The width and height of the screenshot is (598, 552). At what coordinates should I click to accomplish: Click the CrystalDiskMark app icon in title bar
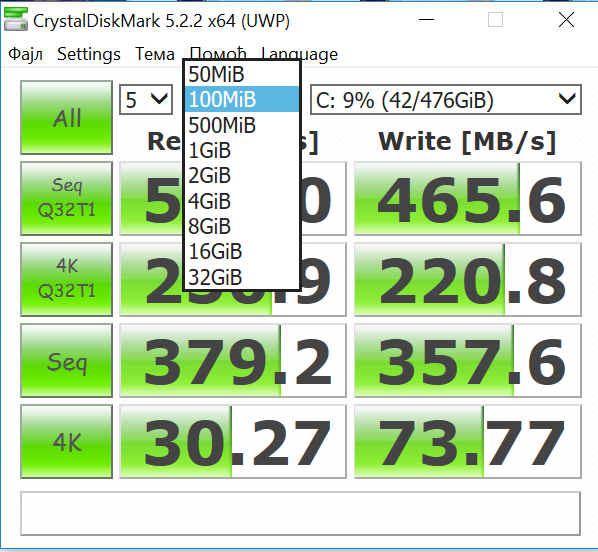16,19
